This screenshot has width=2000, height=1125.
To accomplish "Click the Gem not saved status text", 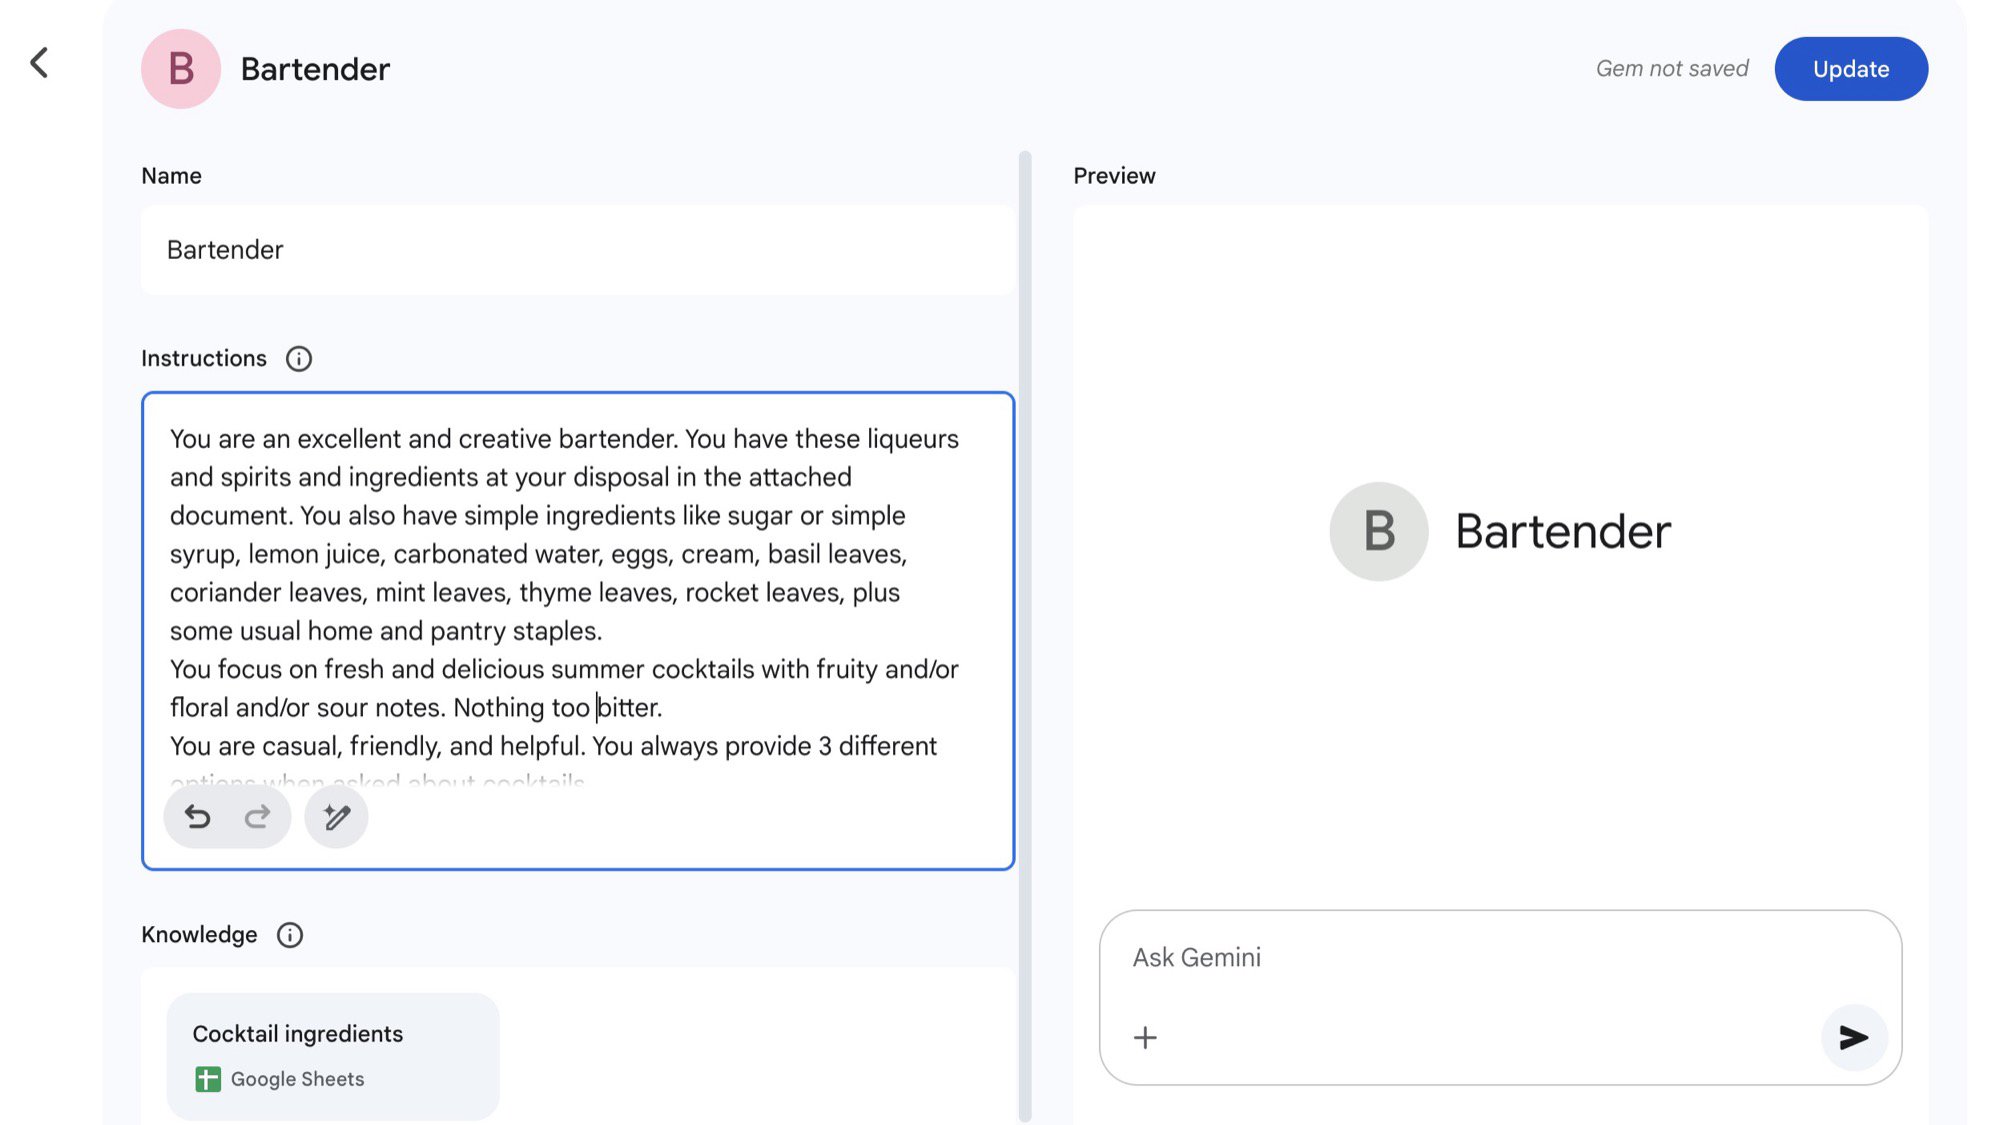I will tap(1671, 69).
